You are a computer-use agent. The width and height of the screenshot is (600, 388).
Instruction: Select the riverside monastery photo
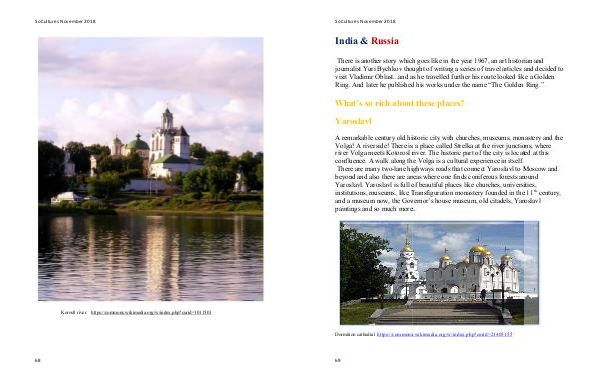[x=151, y=169]
